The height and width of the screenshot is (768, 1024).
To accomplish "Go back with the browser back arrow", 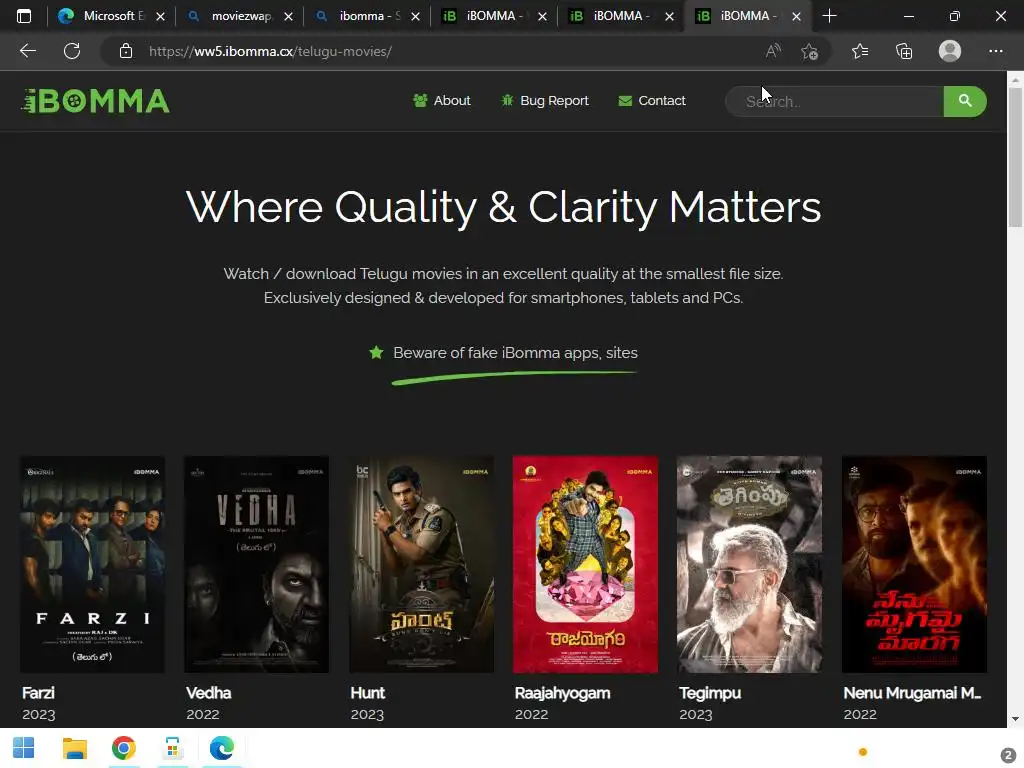I will click(27, 51).
